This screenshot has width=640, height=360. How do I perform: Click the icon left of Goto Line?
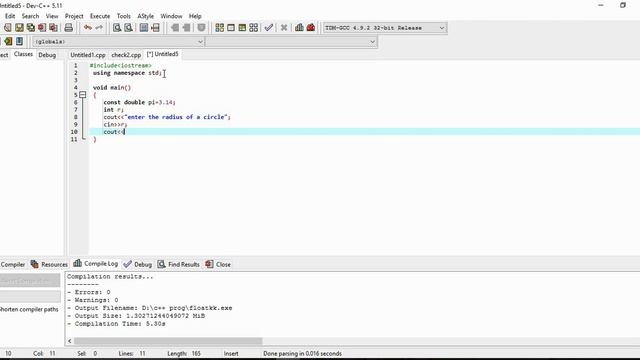tap(144, 28)
